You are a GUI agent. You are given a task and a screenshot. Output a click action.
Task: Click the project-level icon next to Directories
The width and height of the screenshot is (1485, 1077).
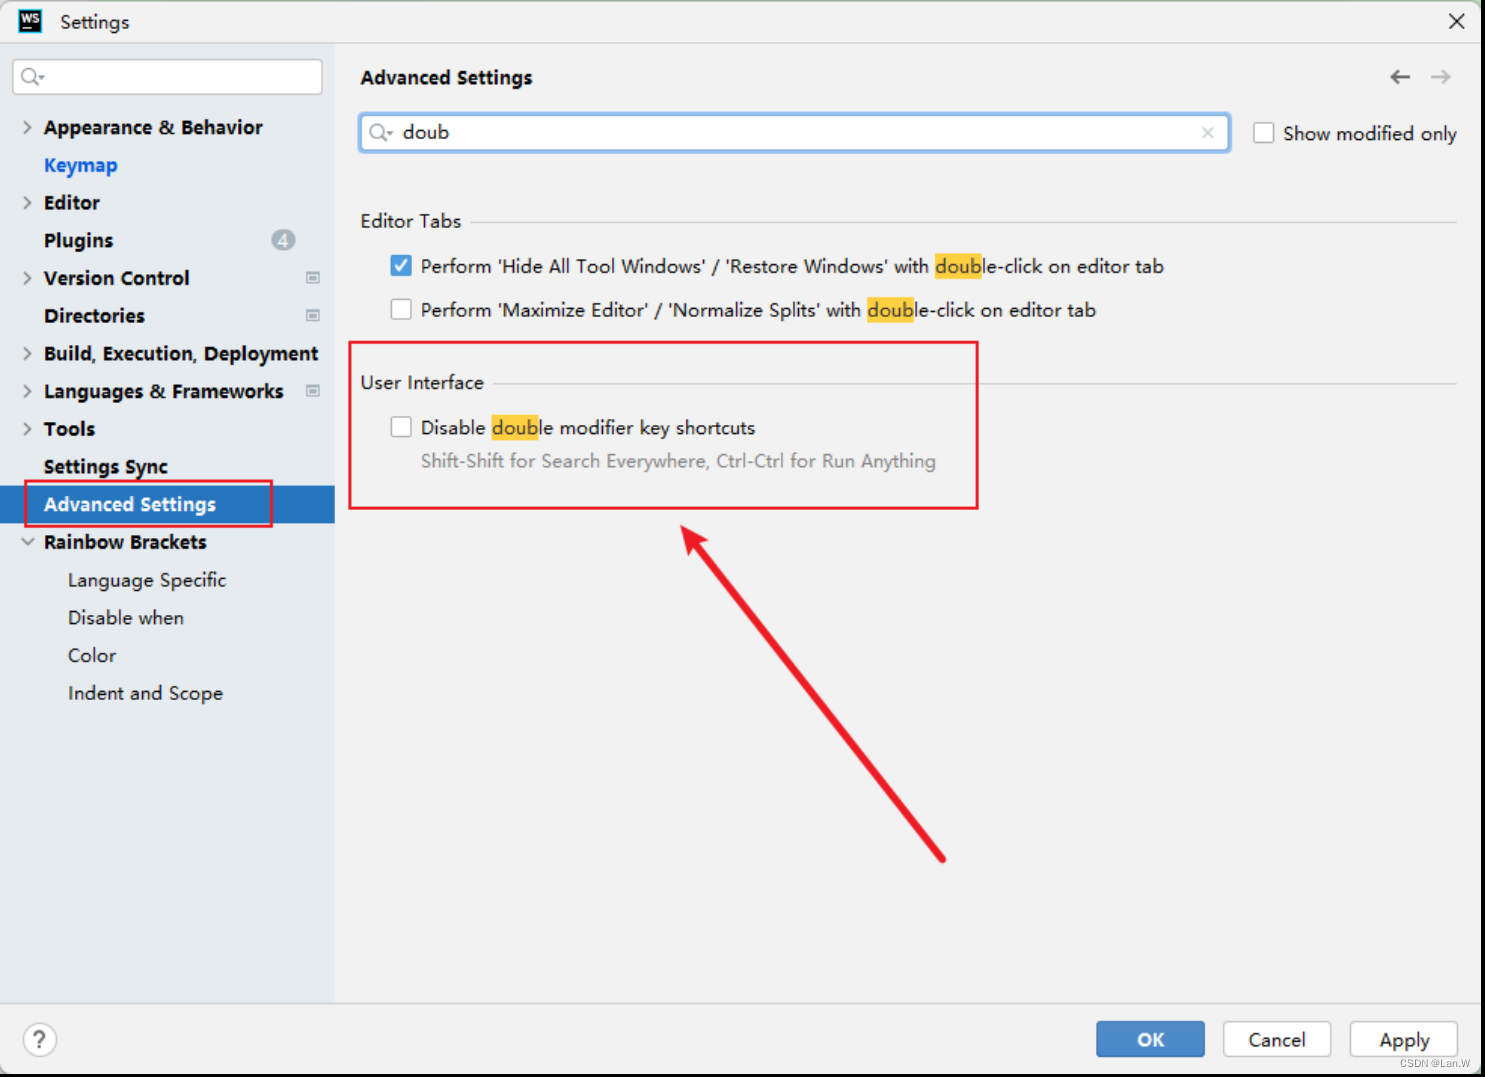[313, 315]
